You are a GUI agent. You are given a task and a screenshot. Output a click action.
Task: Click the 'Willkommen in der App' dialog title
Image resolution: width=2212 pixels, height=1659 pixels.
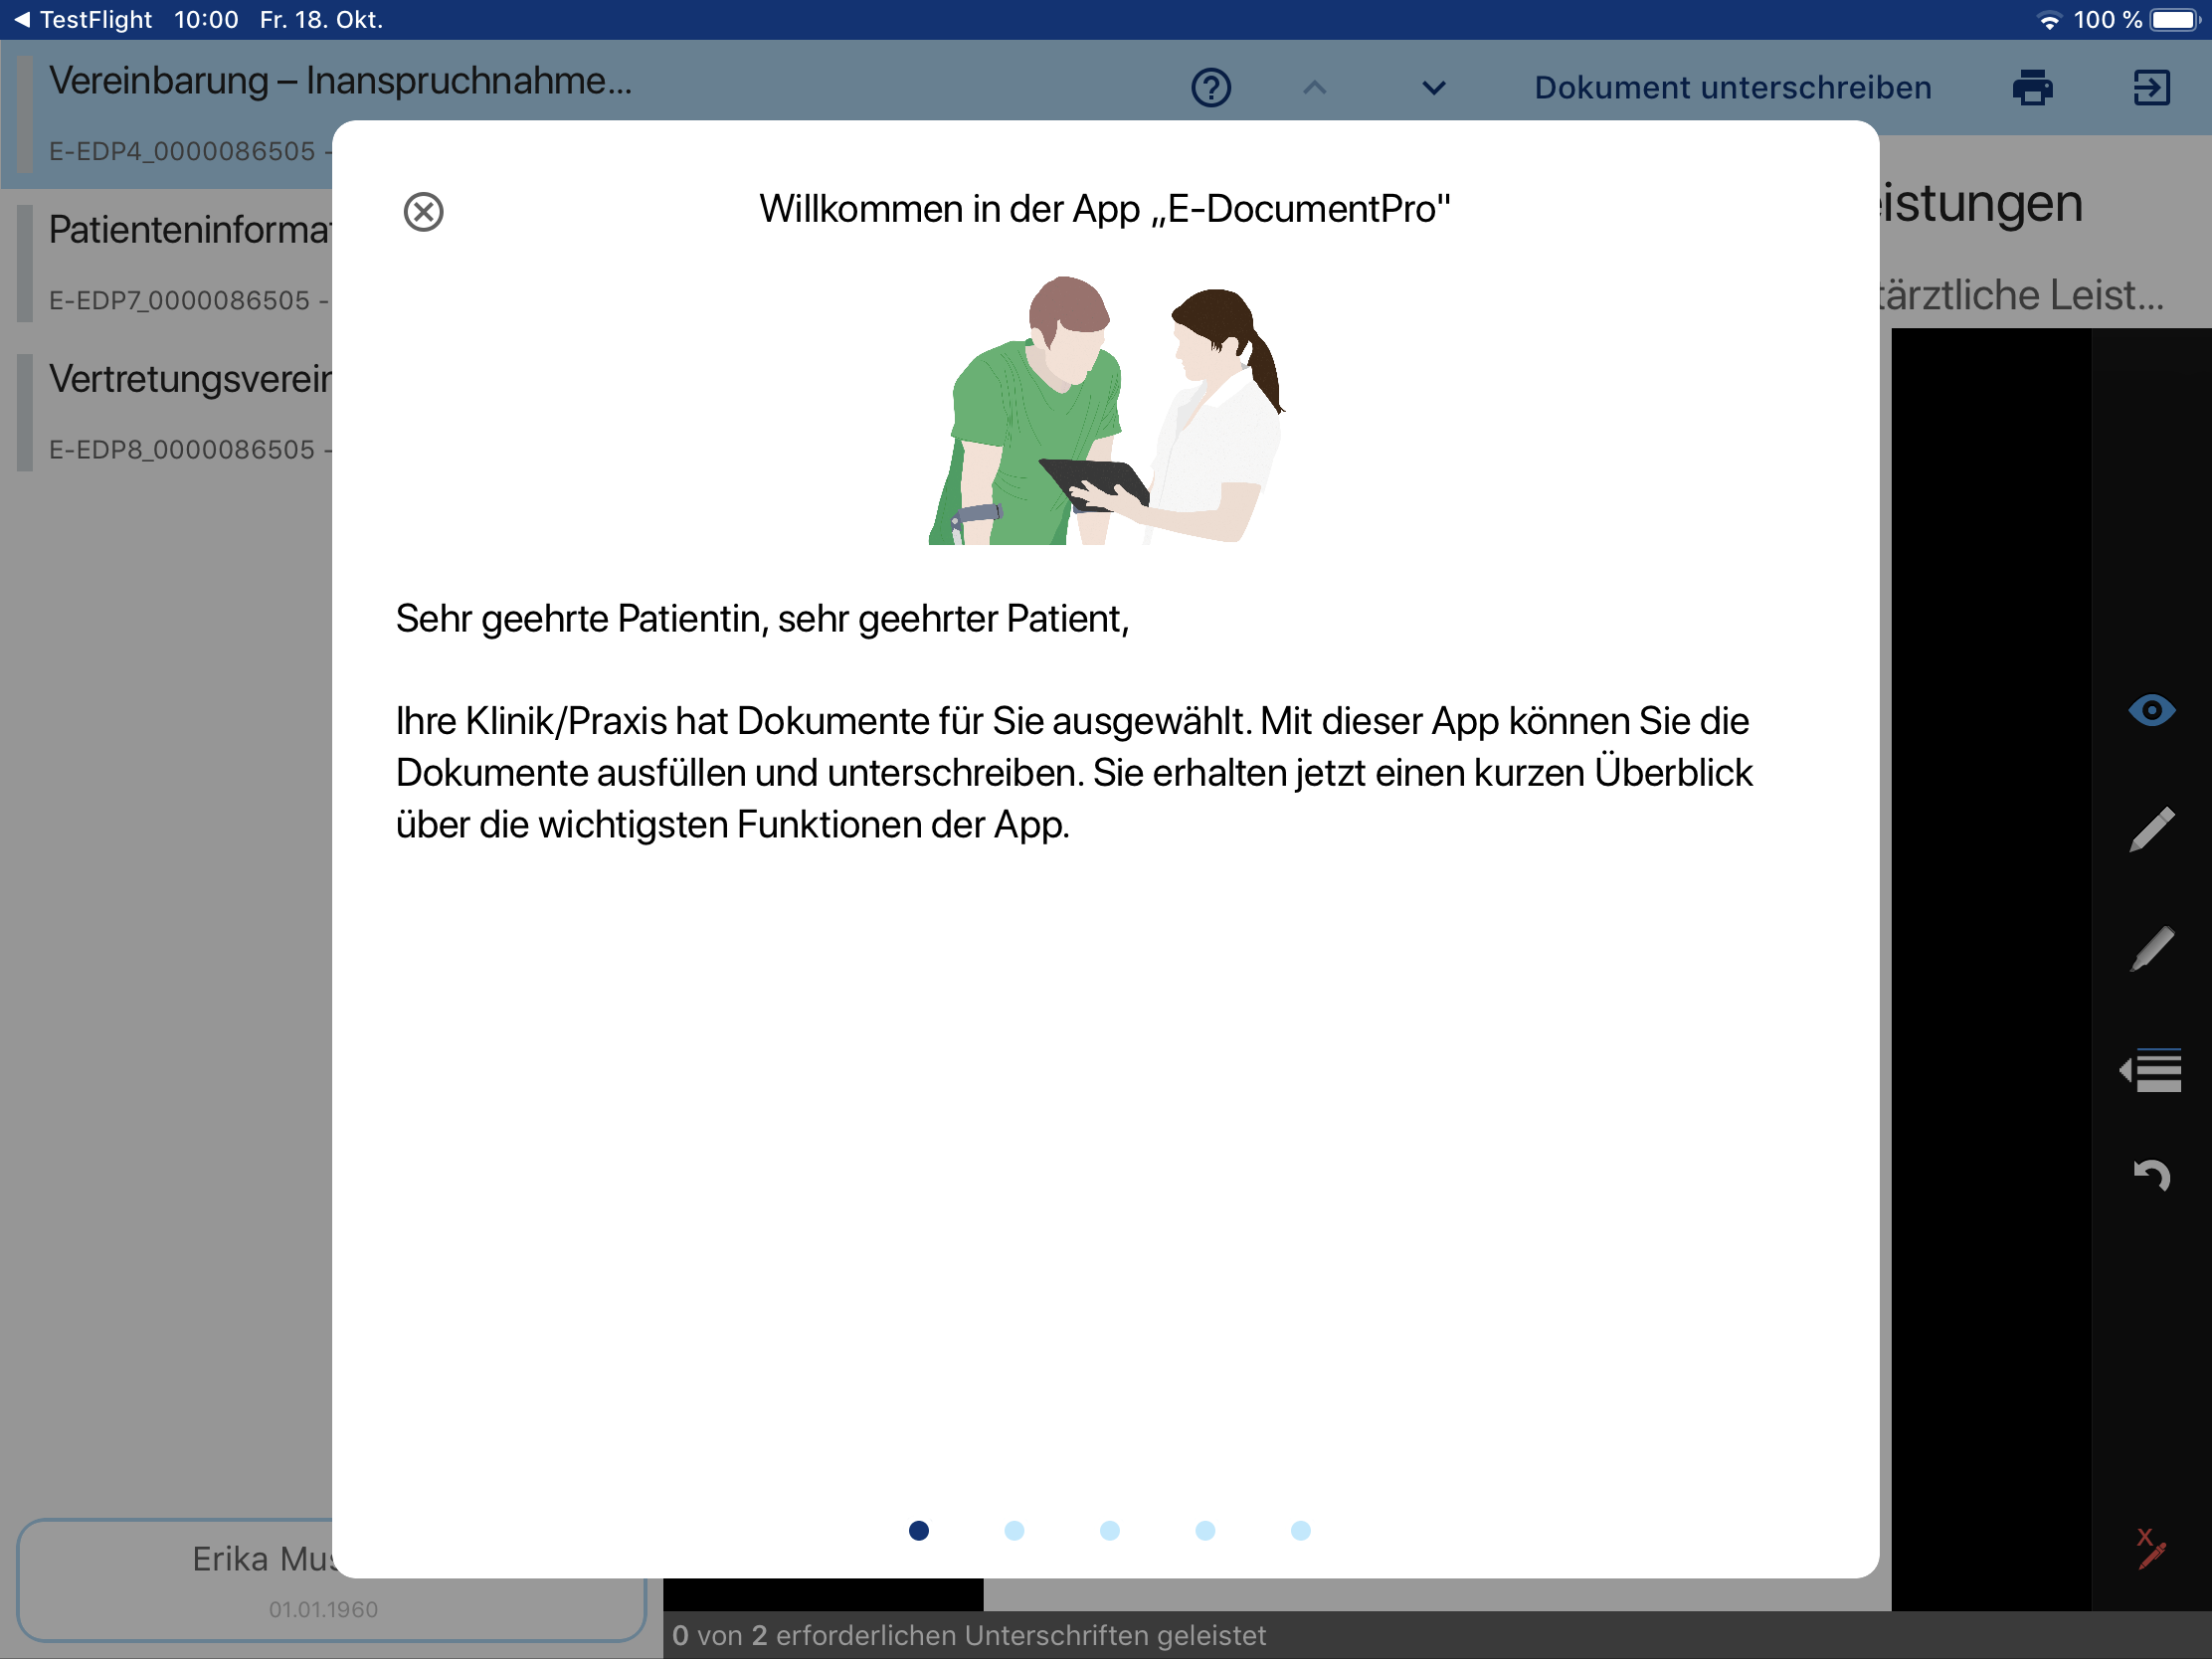(1105, 209)
